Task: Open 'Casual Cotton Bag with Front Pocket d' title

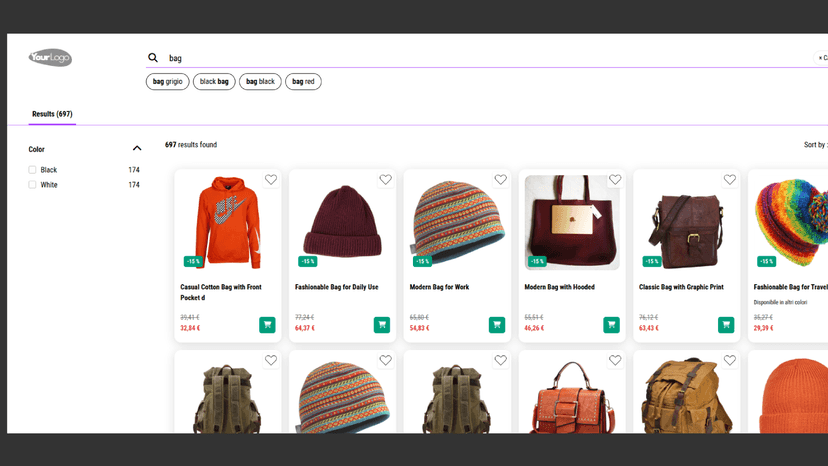Action: [x=221, y=292]
